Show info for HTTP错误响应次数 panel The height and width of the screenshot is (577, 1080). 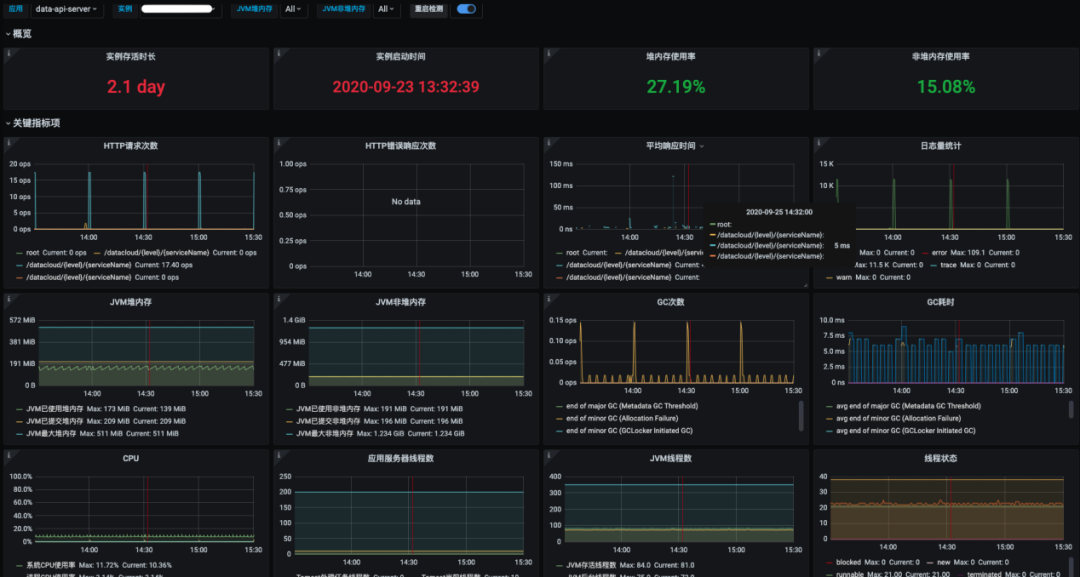coord(278,143)
